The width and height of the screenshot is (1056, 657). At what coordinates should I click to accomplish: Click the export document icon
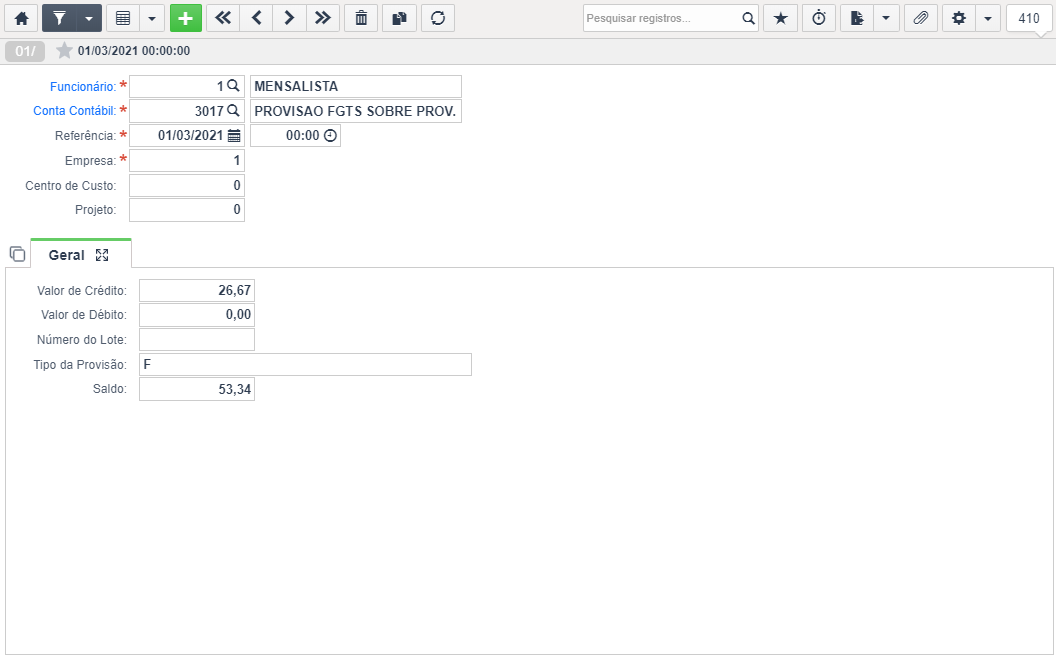857,18
